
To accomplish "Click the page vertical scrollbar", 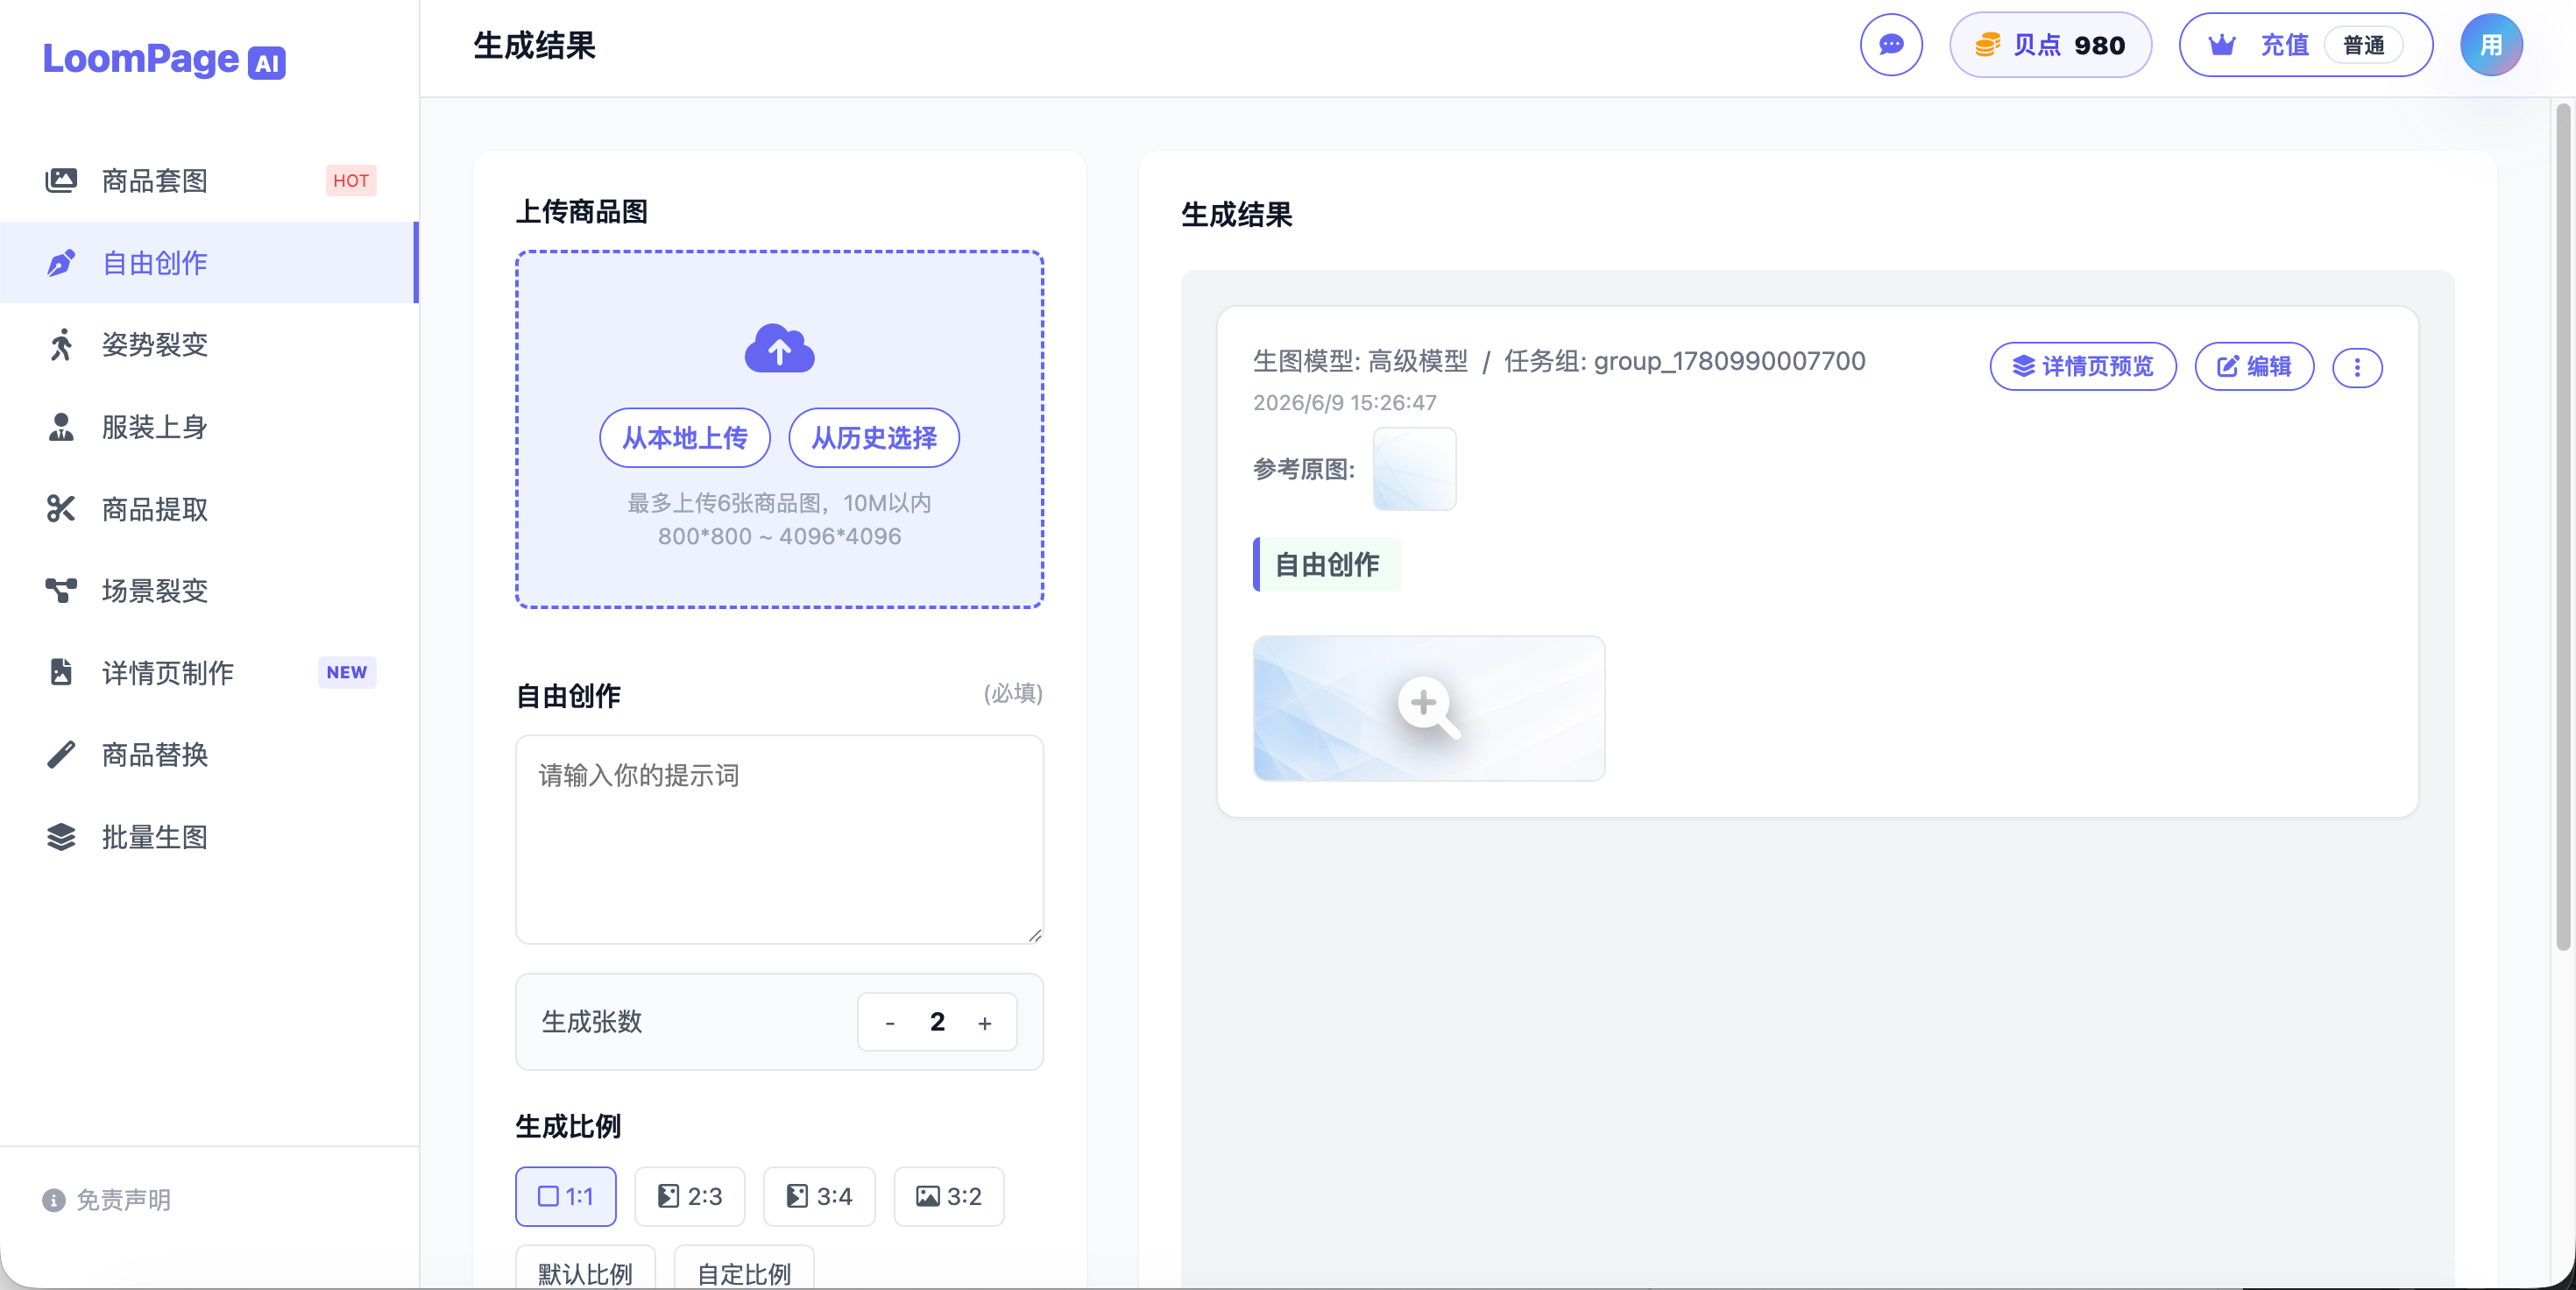I will pyautogui.click(x=2563, y=526).
